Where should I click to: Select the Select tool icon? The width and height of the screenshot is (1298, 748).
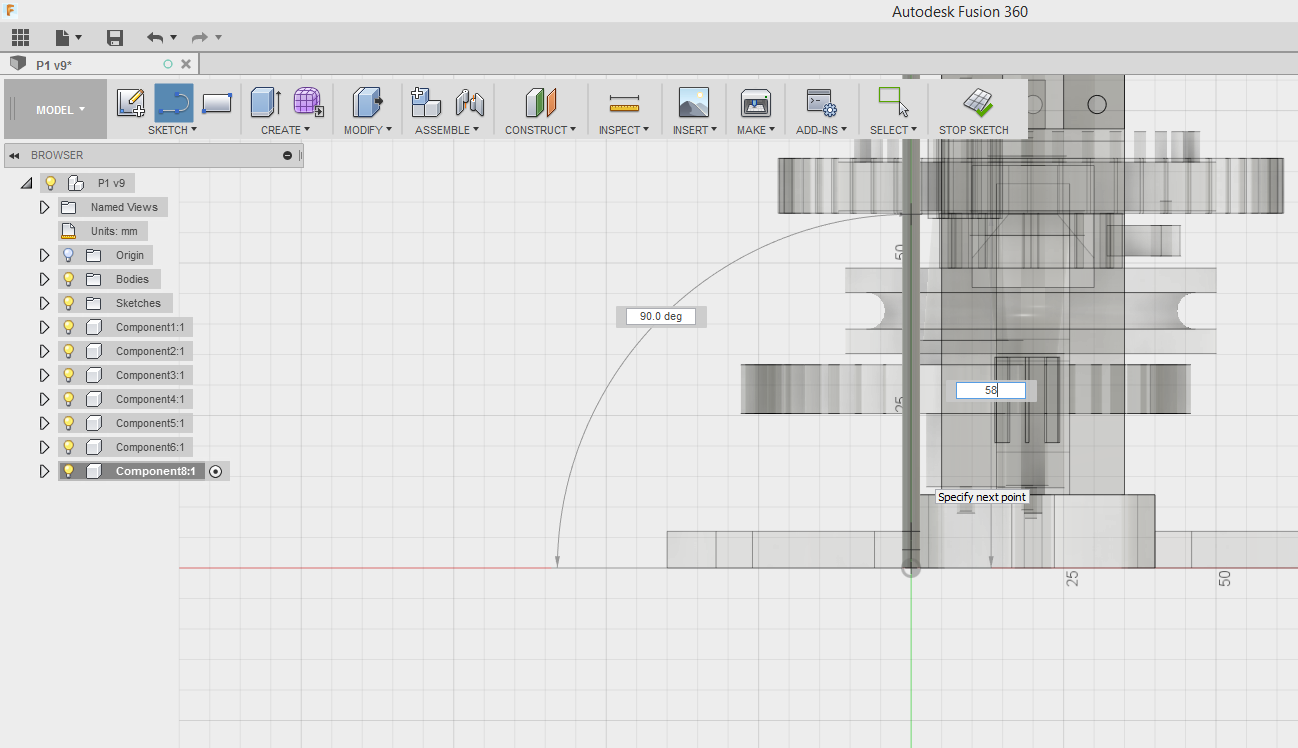tap(893, 102)
